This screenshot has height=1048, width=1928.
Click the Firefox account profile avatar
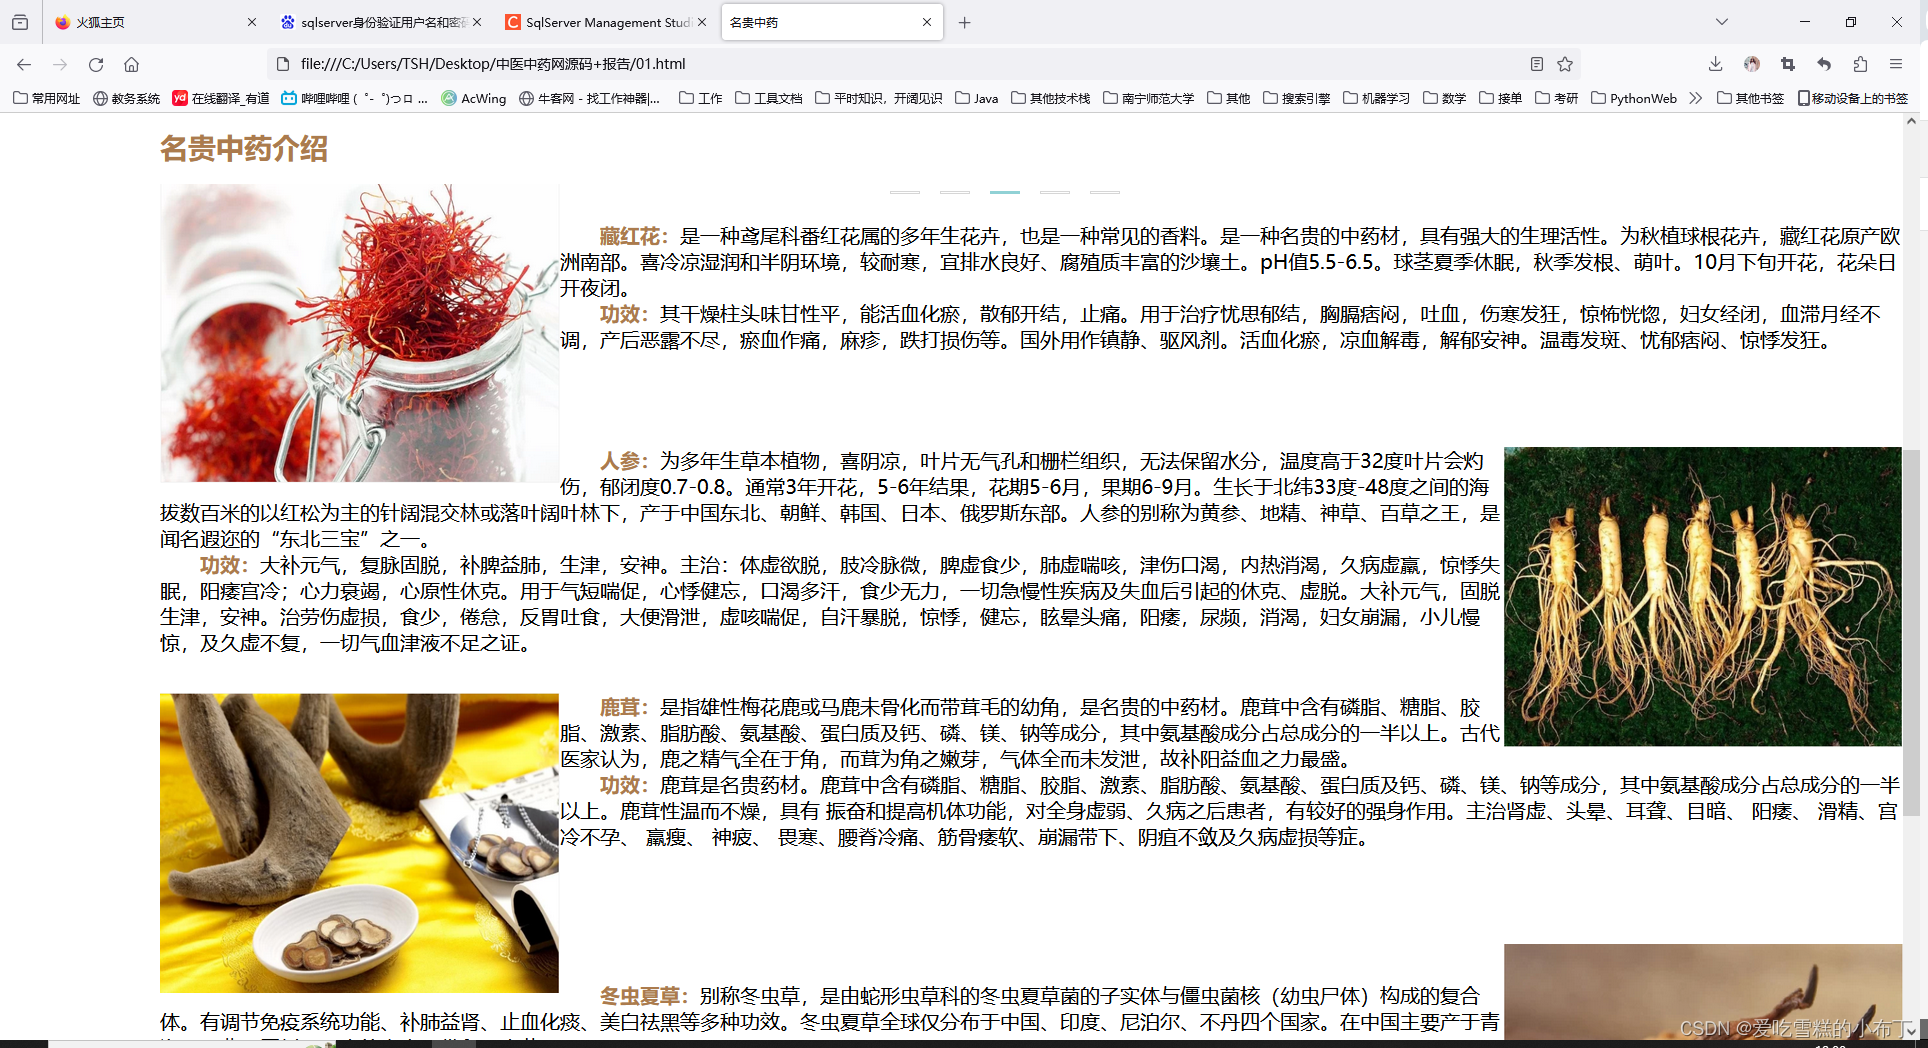click(1751, 63)
